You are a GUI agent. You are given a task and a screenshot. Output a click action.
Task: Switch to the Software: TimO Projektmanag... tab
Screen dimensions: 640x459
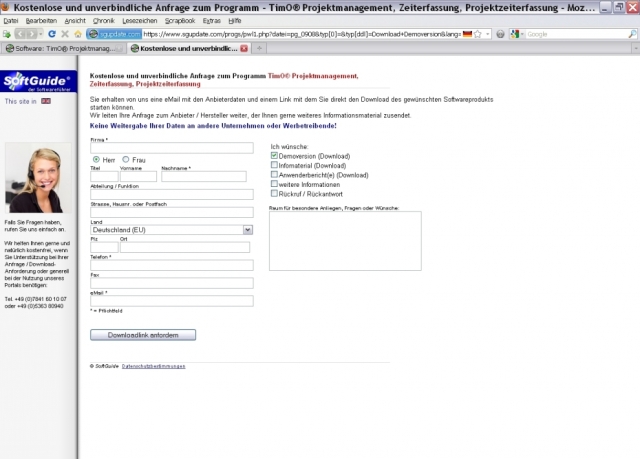coord(63,49)
